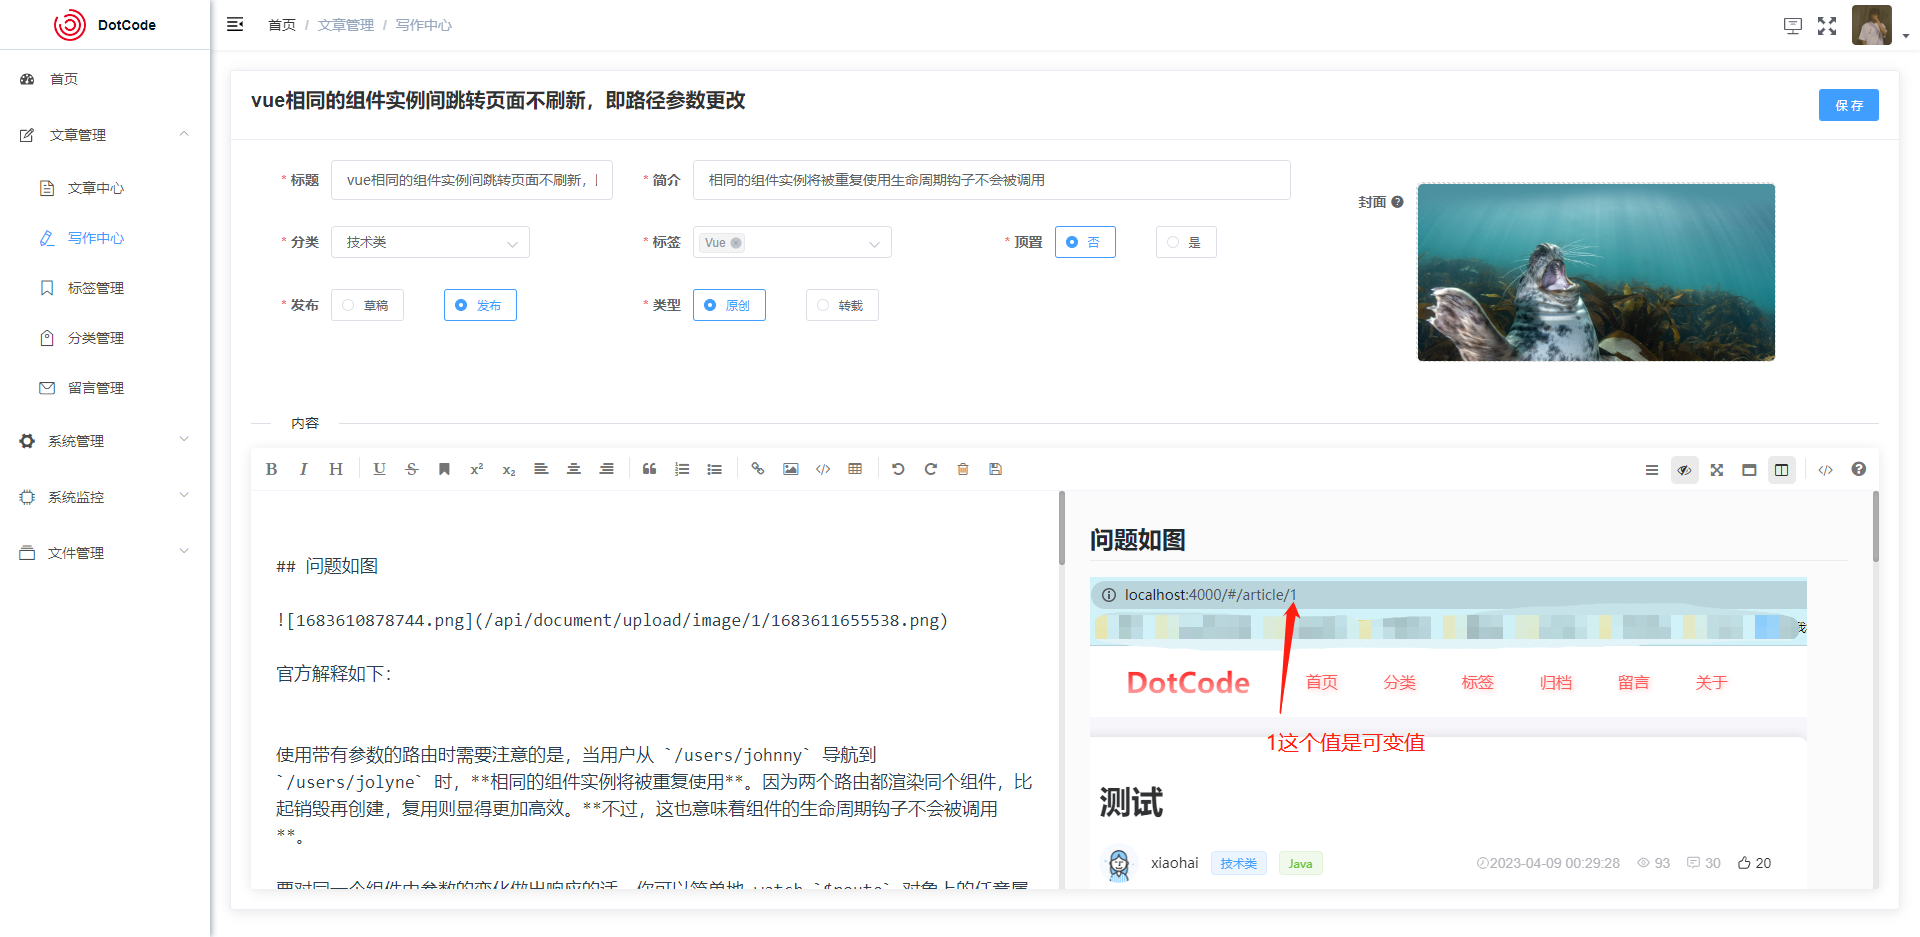This screenshot has height=937, width=1920.
Task: Apply italic formatting in editor toolbar
Action: [303, 469]
